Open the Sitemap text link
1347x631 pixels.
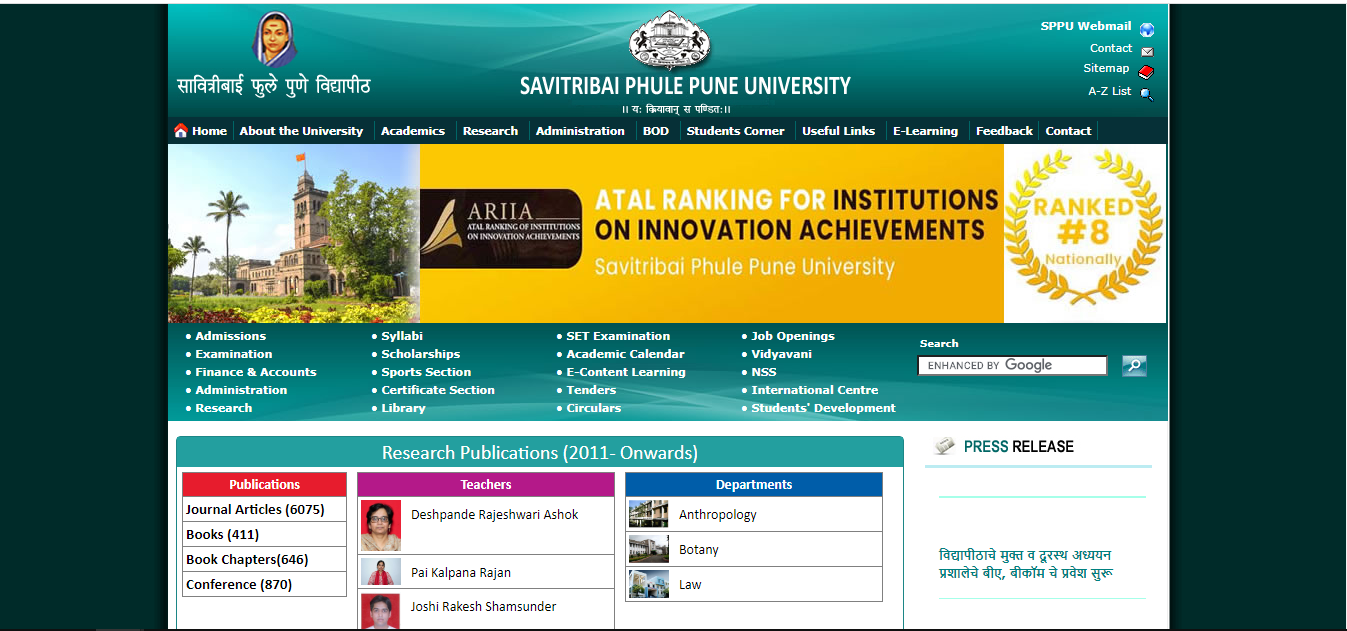[x=1106, y=68]
